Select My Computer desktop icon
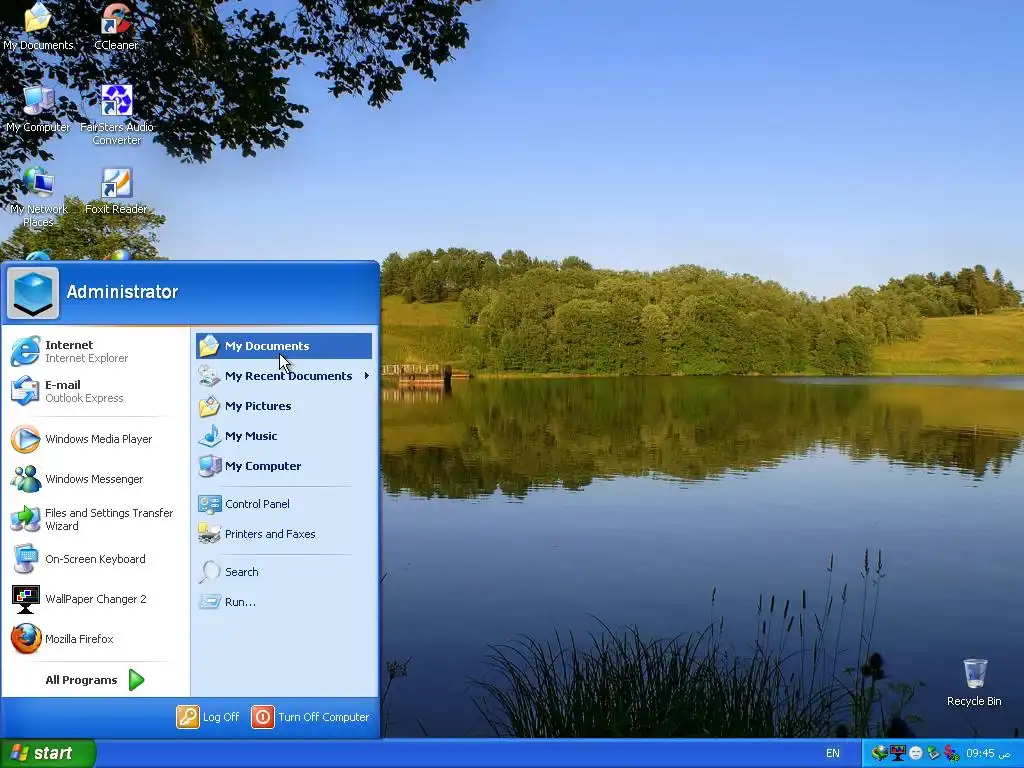 coord(38,109)
